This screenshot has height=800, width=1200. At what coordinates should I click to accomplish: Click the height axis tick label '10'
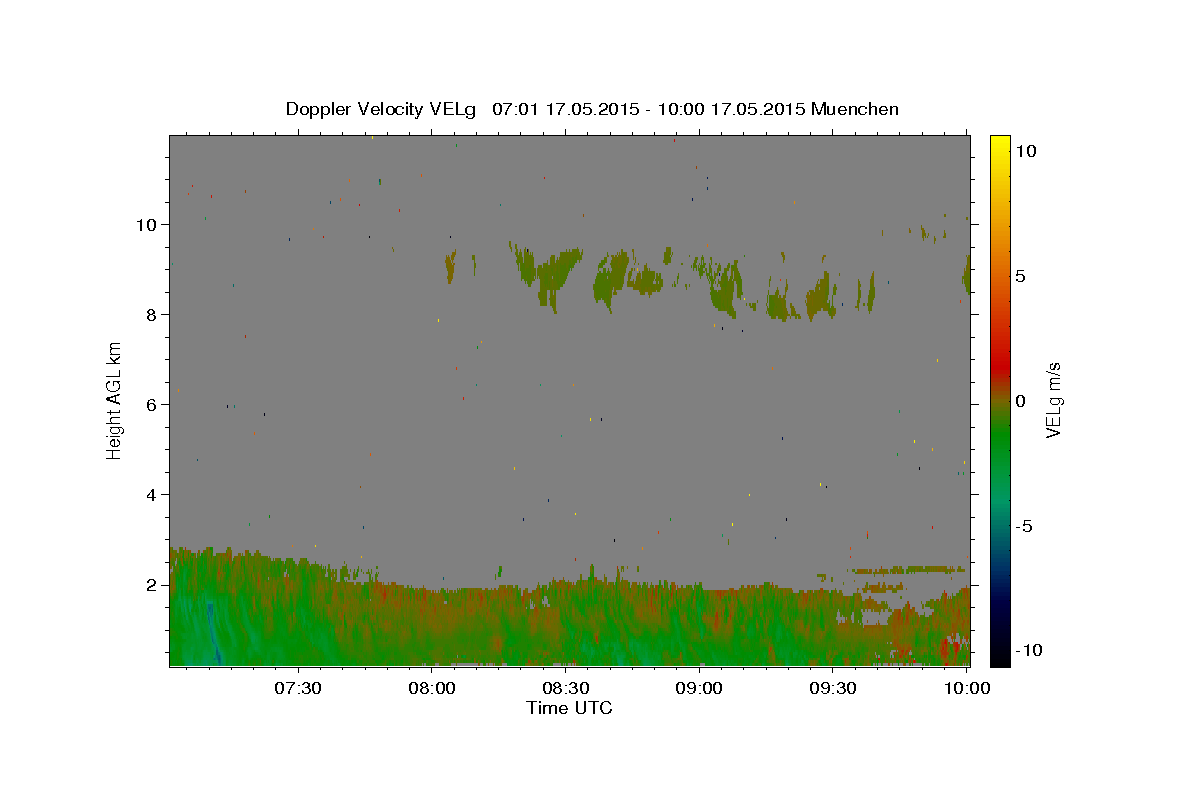click(147, 225)
